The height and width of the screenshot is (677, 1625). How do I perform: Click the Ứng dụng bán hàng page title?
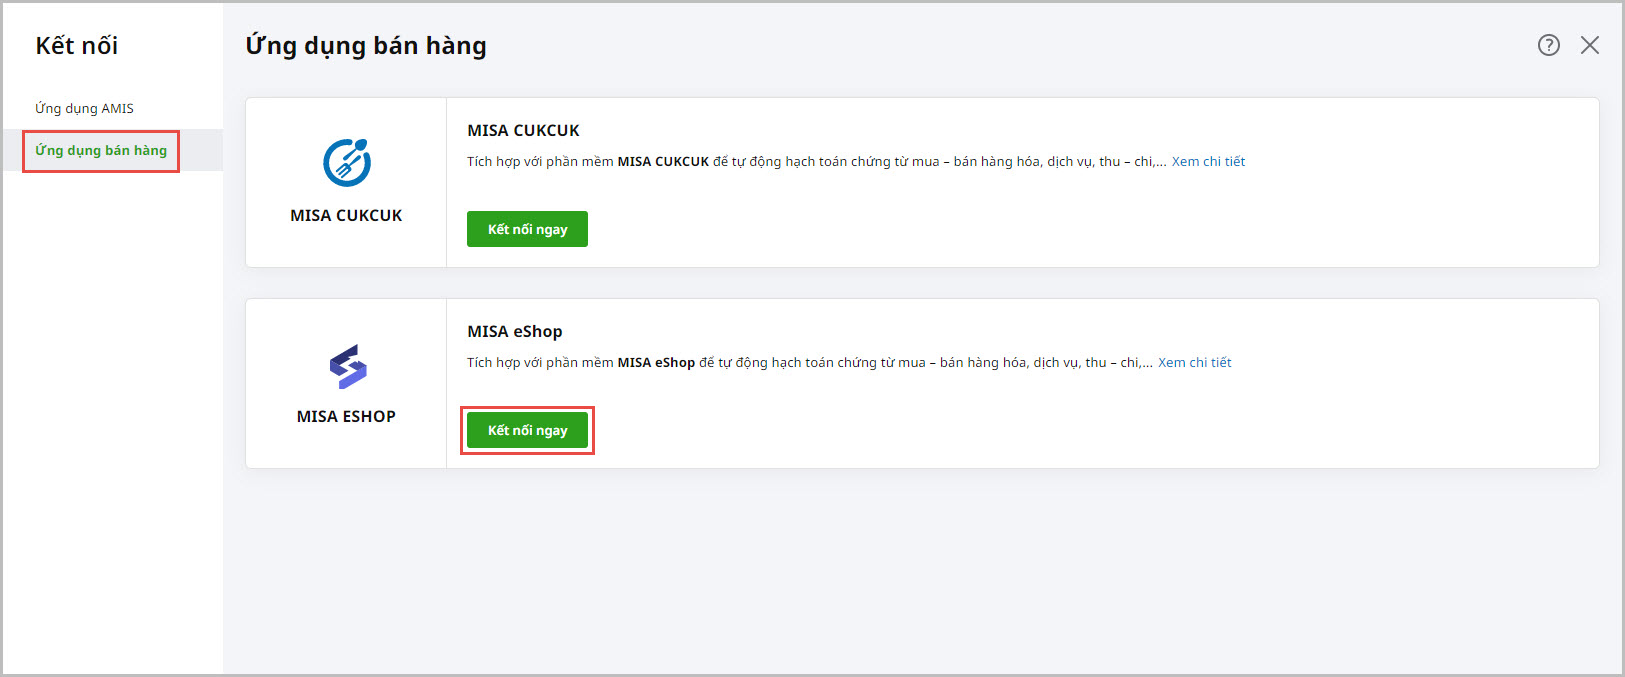pyautogui.click(x=366, y=46)
